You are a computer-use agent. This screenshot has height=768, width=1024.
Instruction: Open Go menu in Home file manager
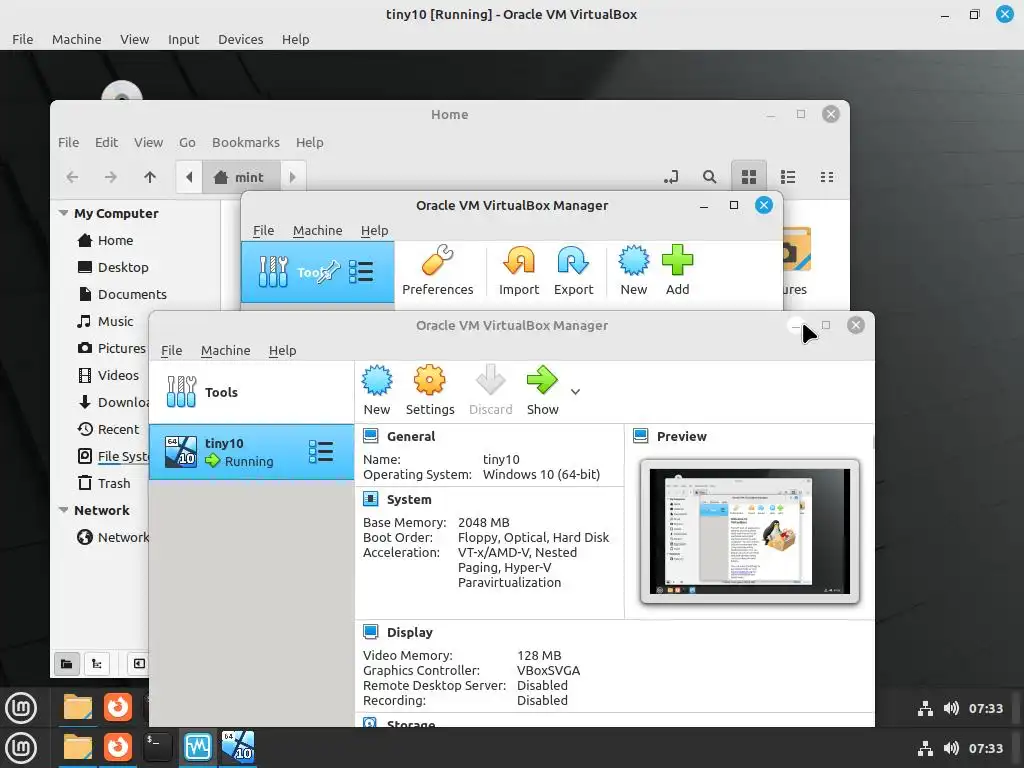point(187,142)
